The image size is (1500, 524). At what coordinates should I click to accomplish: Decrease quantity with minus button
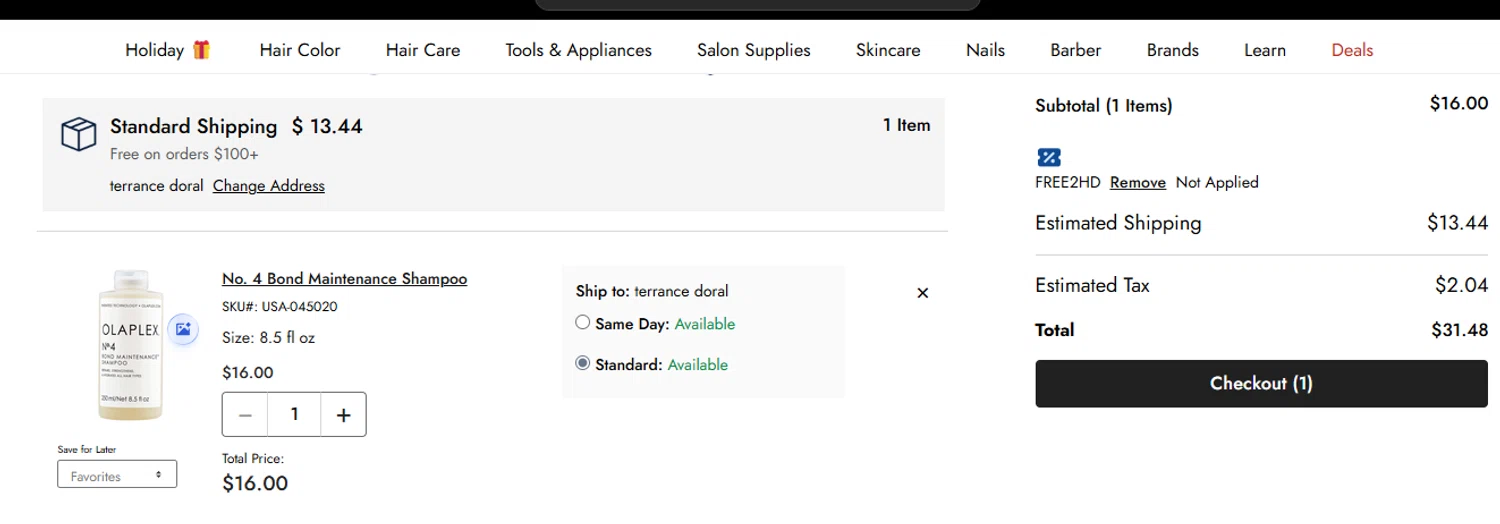coord(246,415)
